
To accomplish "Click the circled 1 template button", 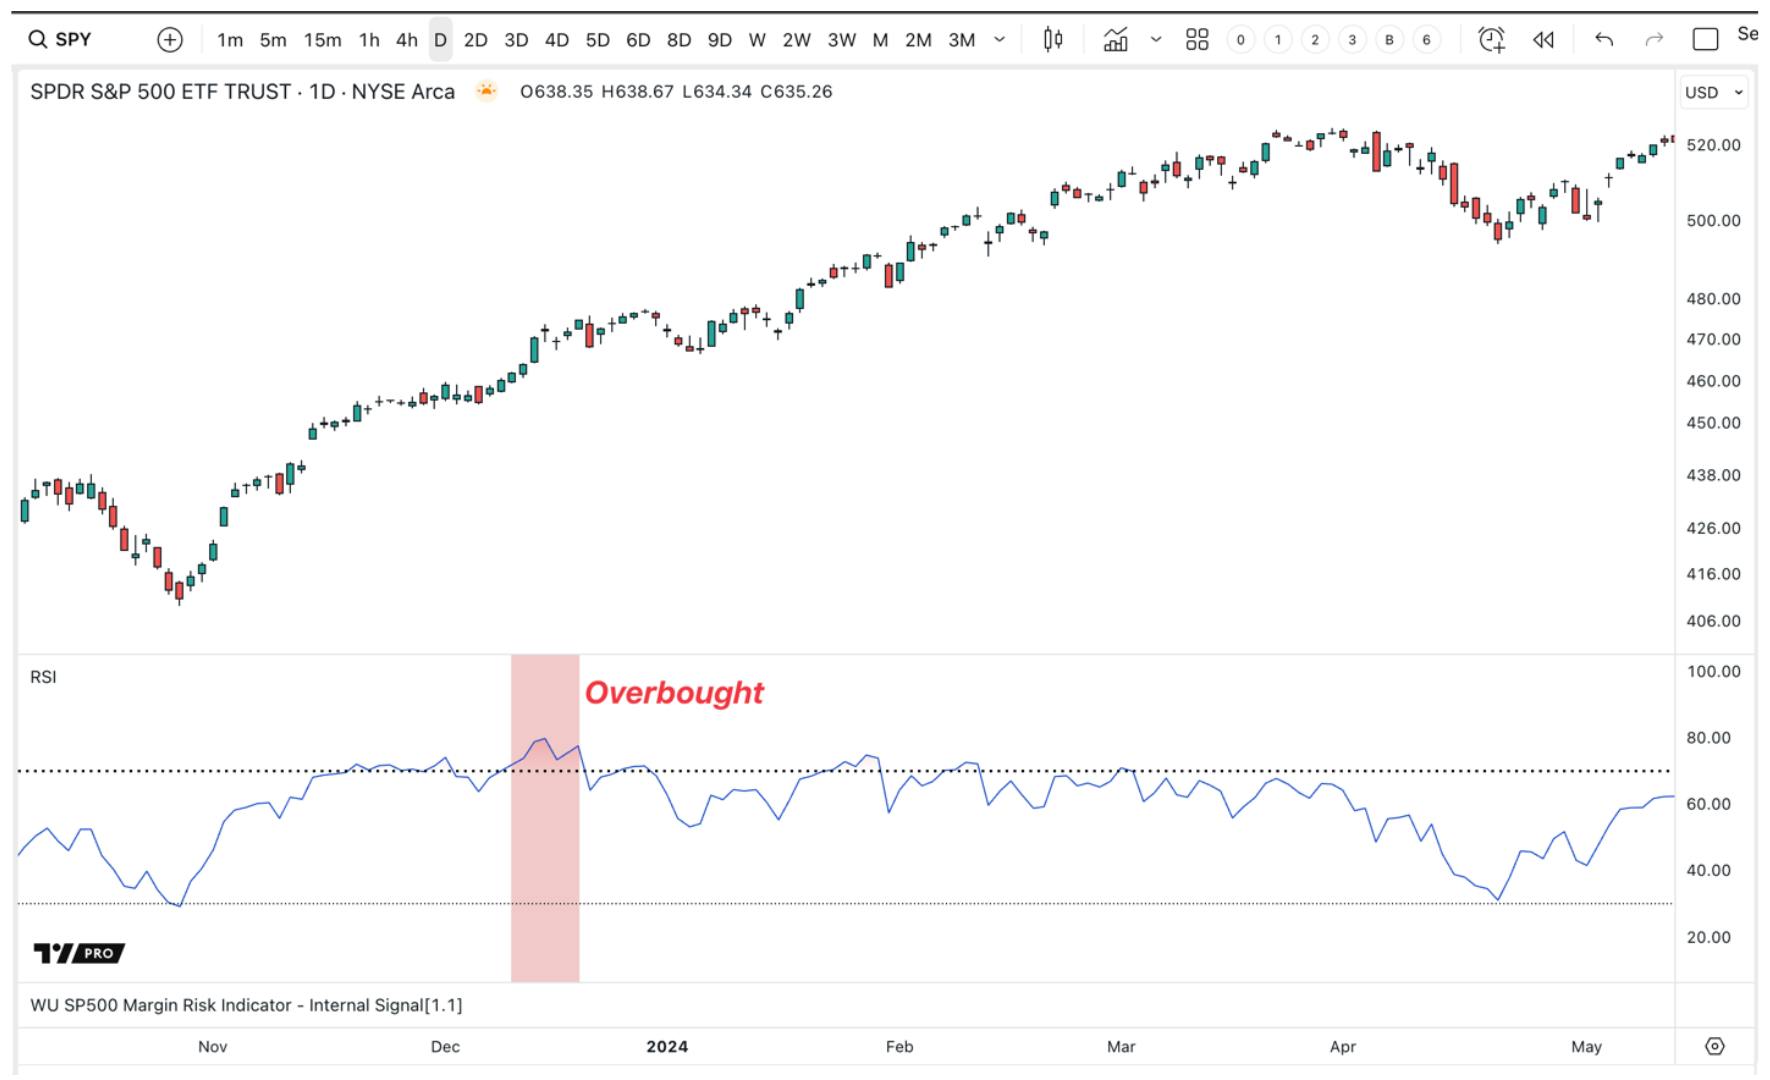I will (1277, 40).
